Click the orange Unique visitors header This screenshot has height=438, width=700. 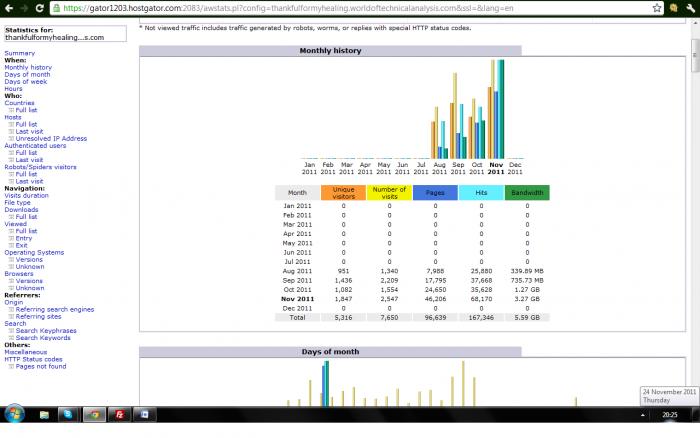[x=343, y=193]
